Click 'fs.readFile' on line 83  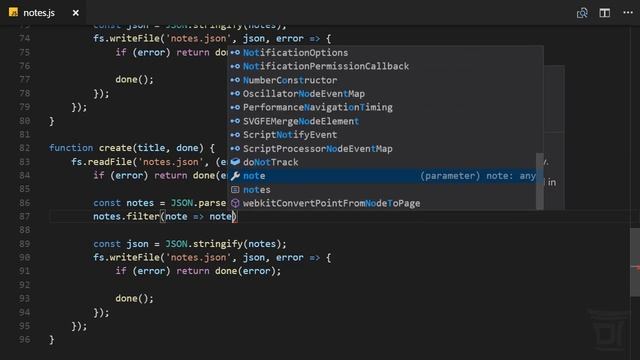pyautogui.click(x=102, y=162)
